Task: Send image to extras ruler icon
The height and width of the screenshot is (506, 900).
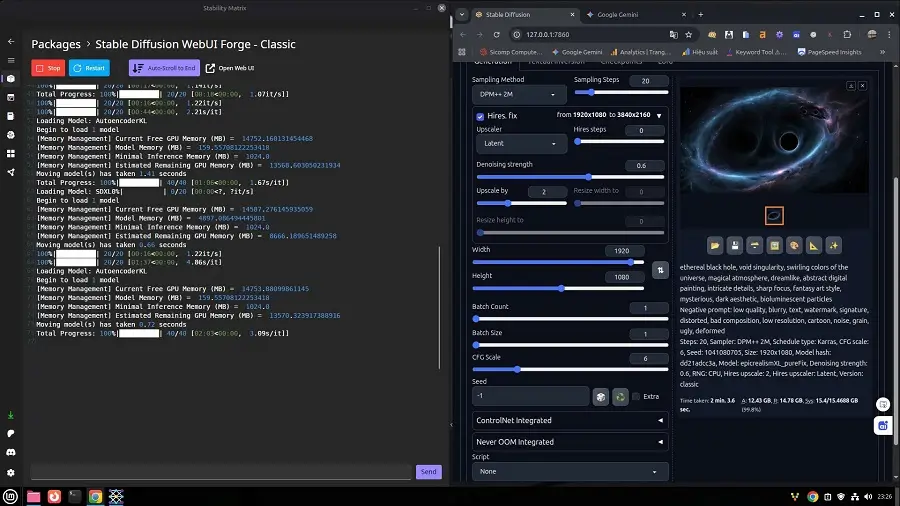Action: click(x=814, y=246)
